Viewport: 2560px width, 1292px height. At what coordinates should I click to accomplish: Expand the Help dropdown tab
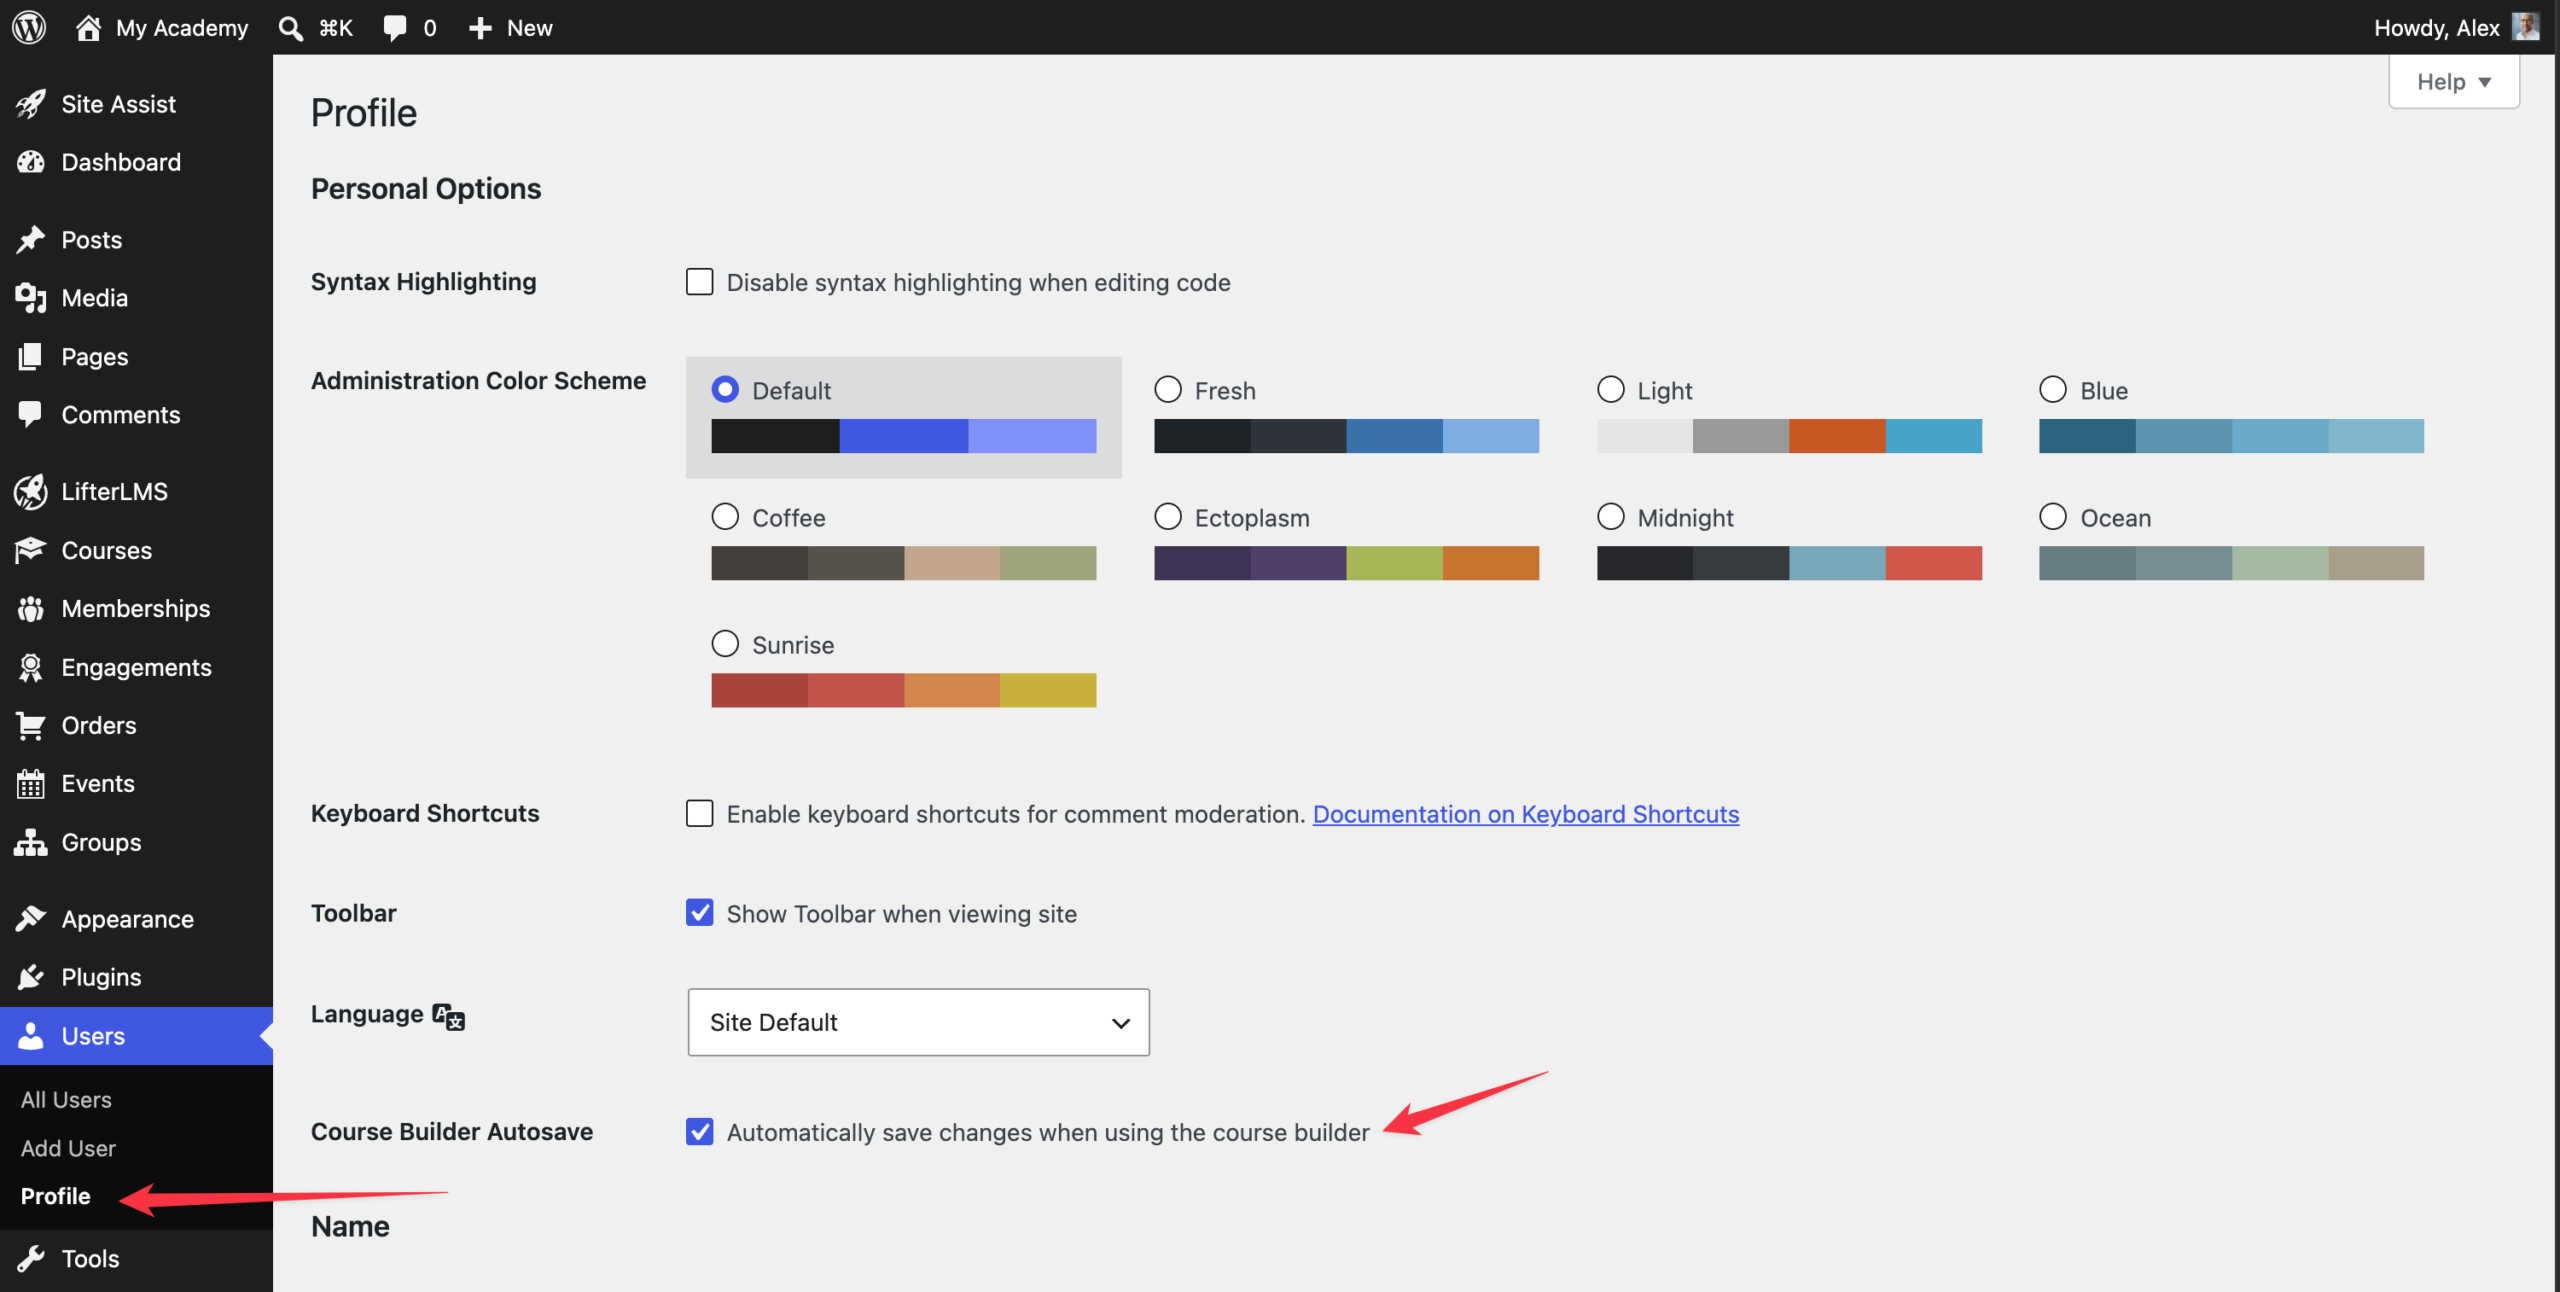[2454, 81]
